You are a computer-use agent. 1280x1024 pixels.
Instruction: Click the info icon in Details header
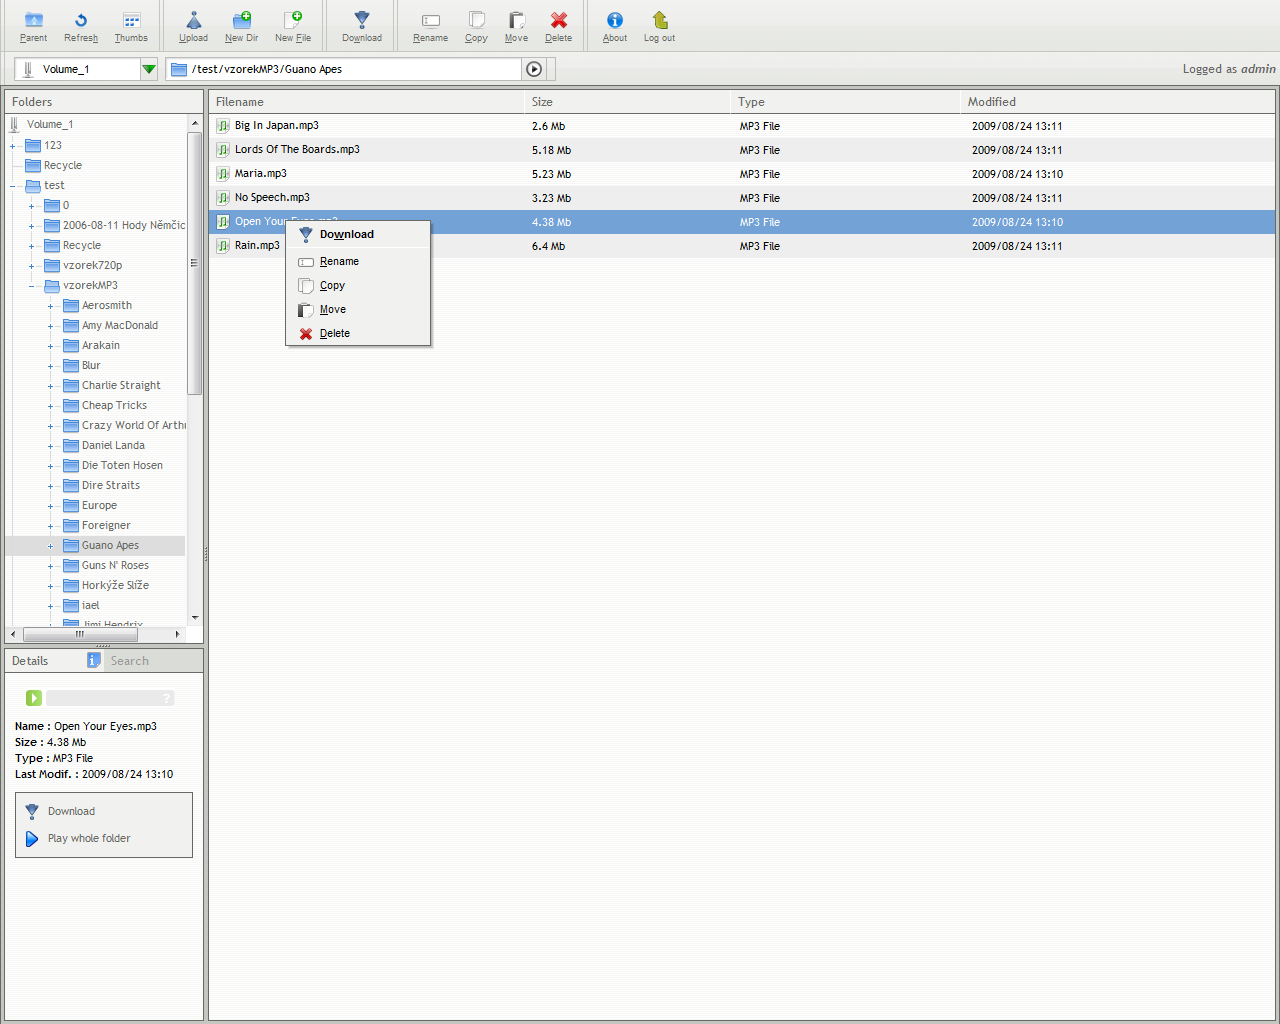coord(93,660)
